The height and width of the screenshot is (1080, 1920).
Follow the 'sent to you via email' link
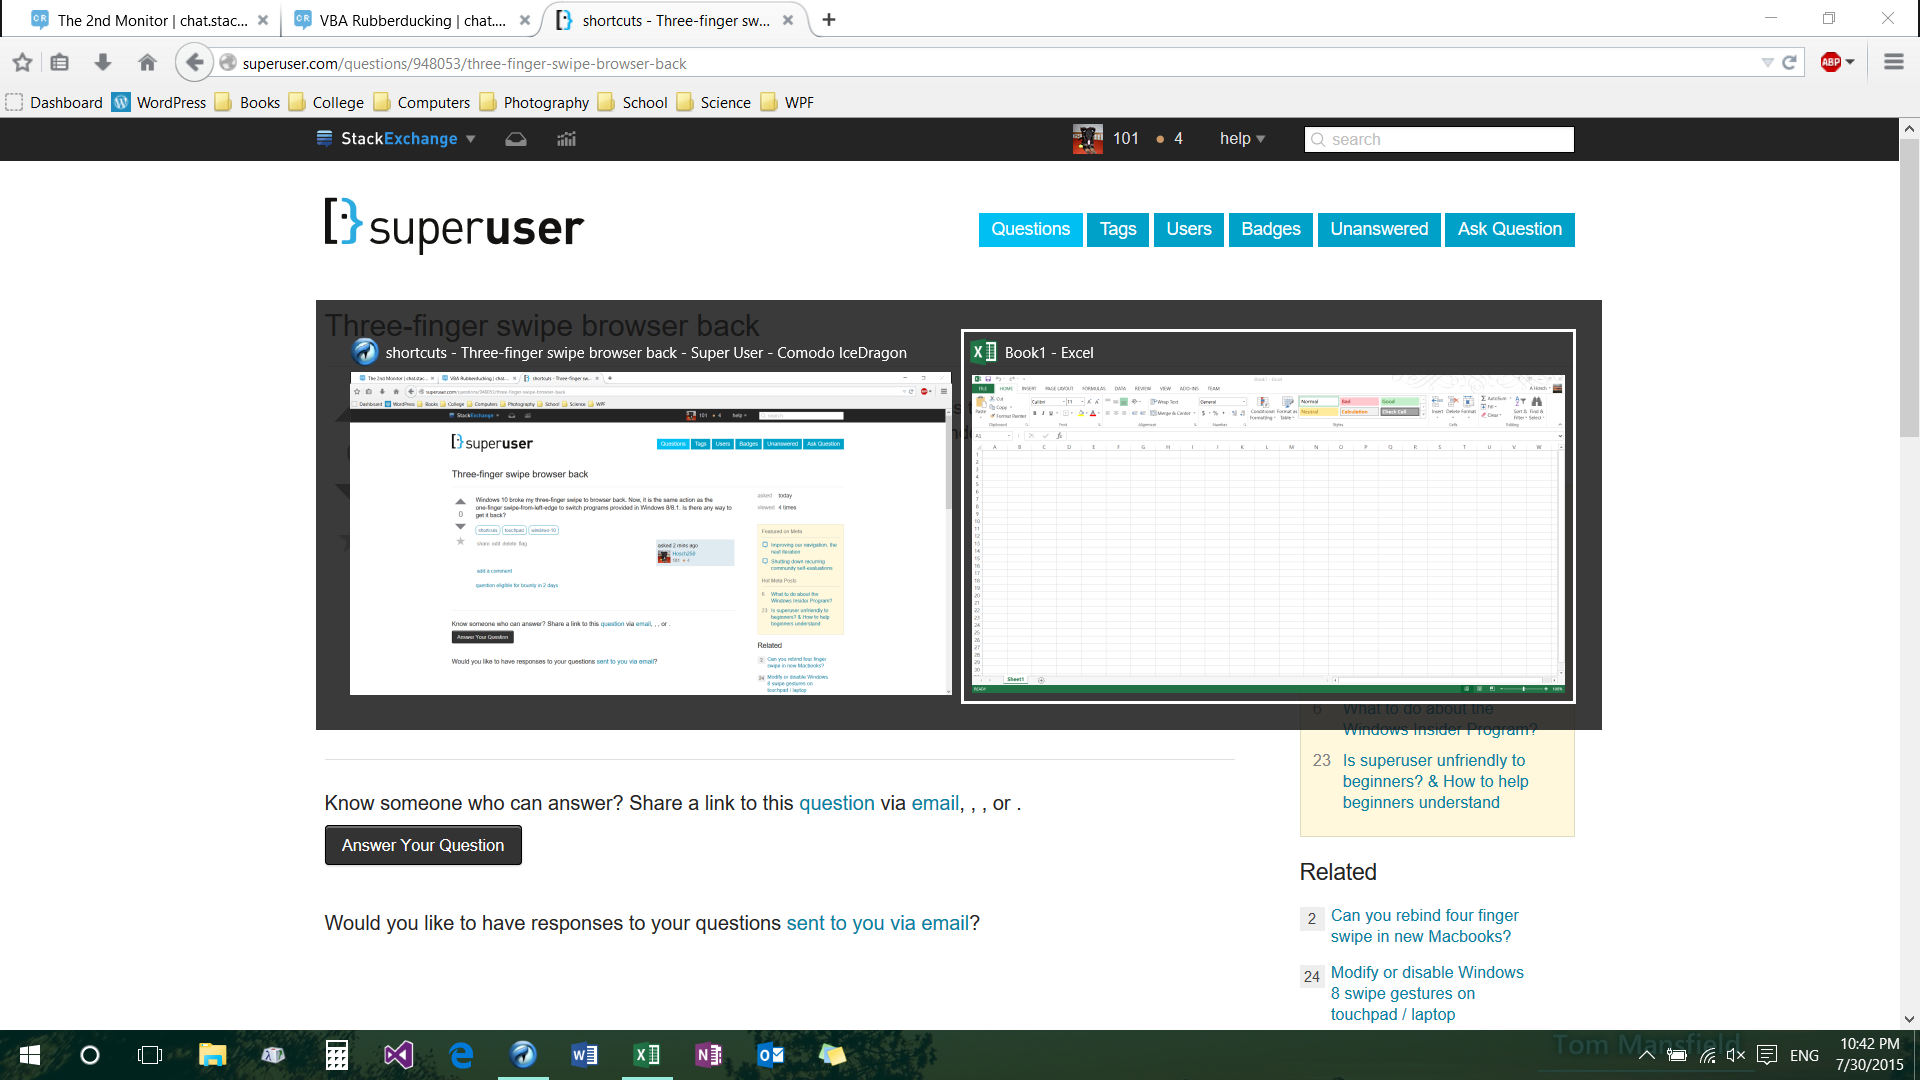click(x=877, y=923)
